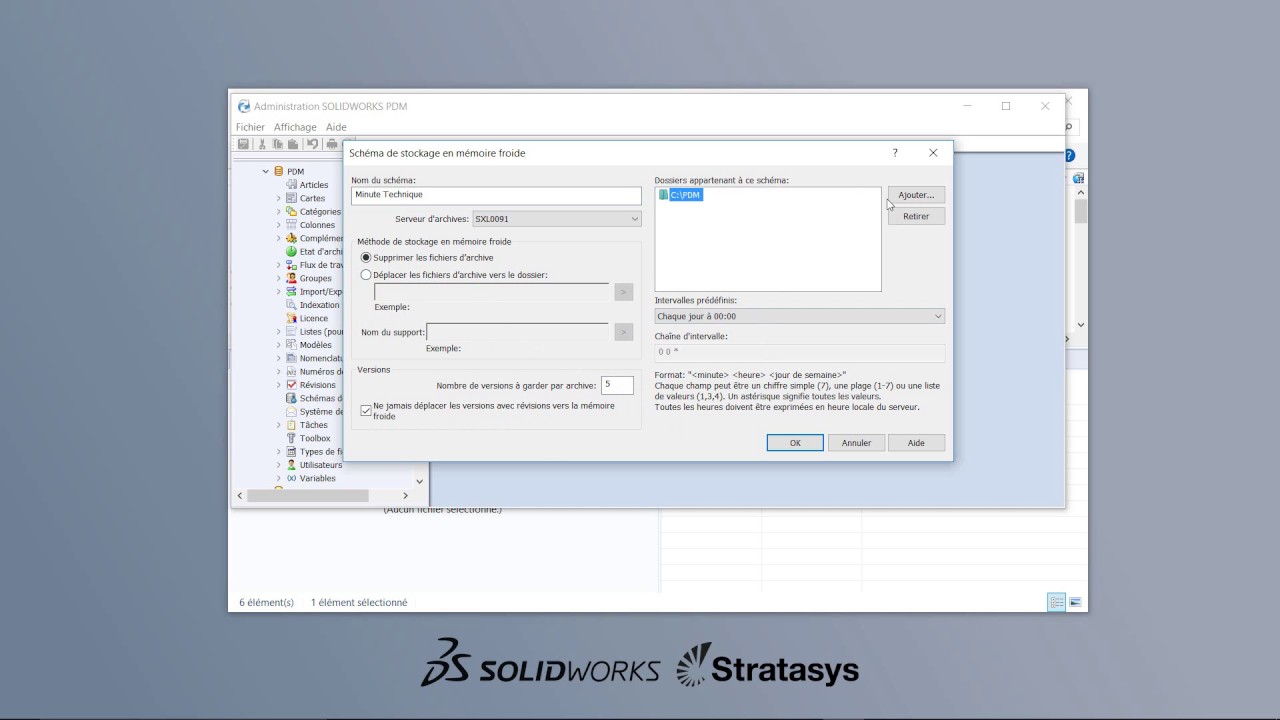
Task: Click the Aide button in dialog
Action: [916, 443]
